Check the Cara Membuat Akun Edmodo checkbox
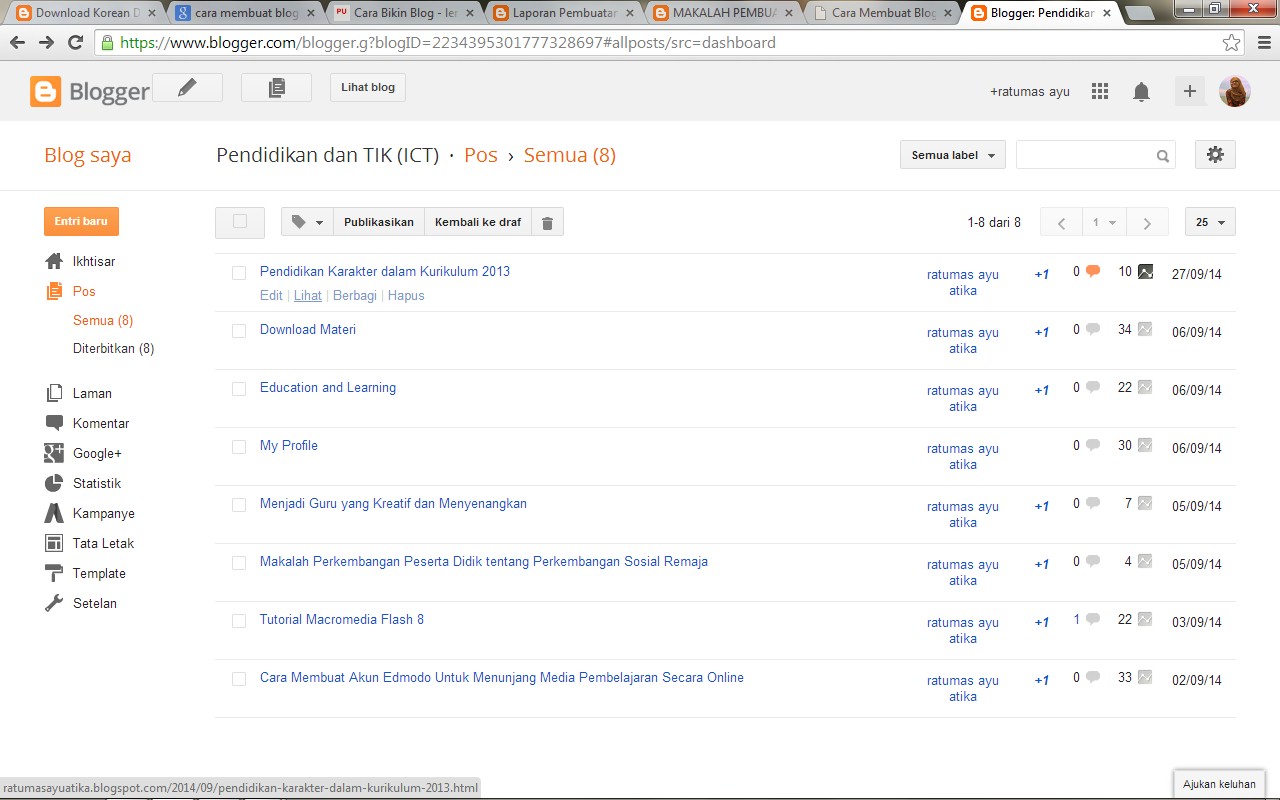The image size is (1280, 800). (x=239, y=679)
